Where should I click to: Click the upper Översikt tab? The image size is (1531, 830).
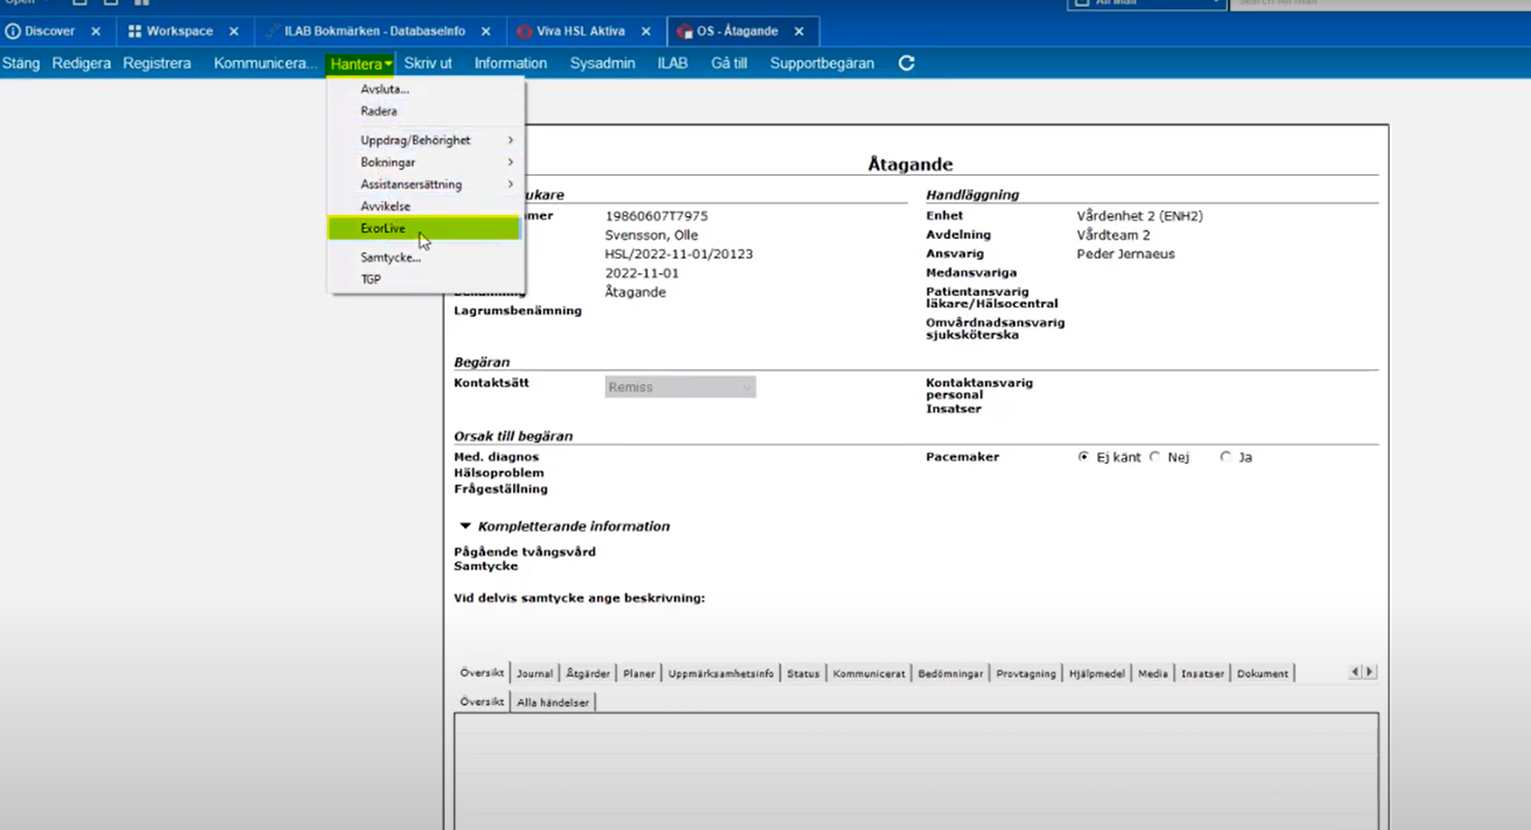pyautogui.click(x=482, y=673)
